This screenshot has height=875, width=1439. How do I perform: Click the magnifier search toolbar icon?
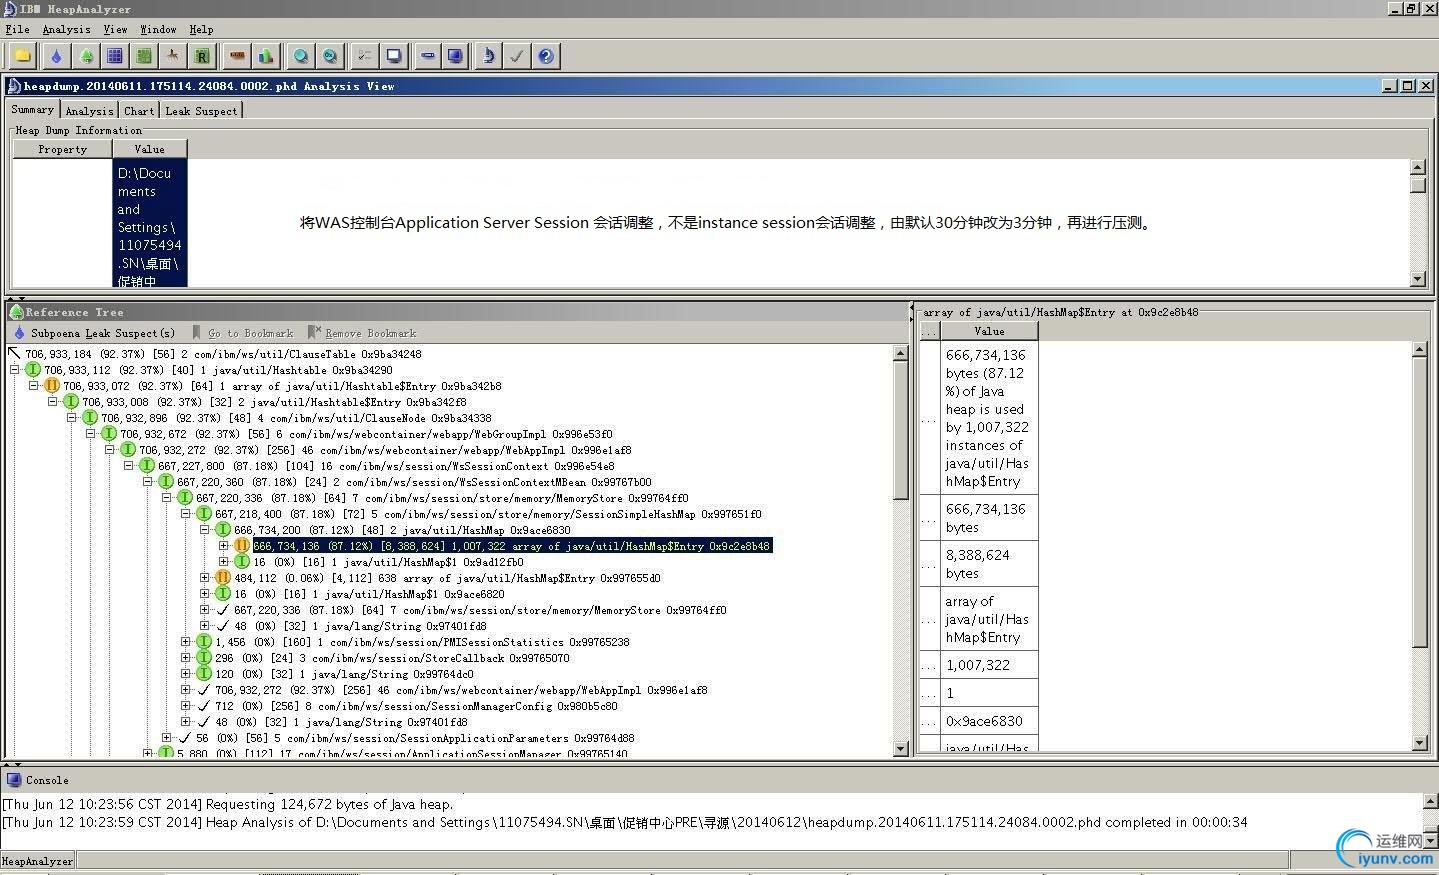pos(300,56)
